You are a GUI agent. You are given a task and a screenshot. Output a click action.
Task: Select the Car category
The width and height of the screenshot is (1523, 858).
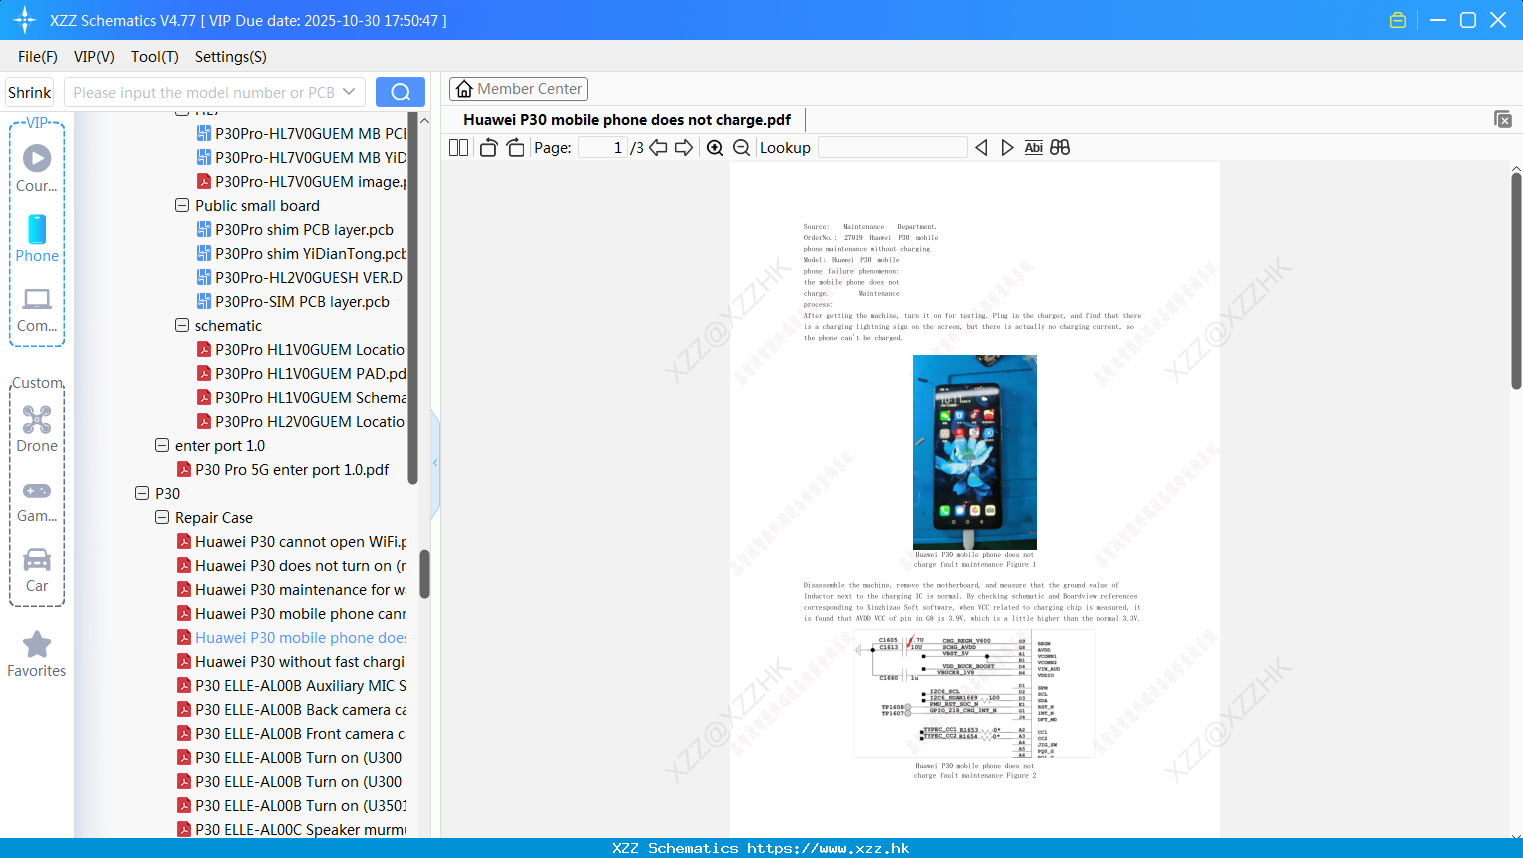[37, 570]
